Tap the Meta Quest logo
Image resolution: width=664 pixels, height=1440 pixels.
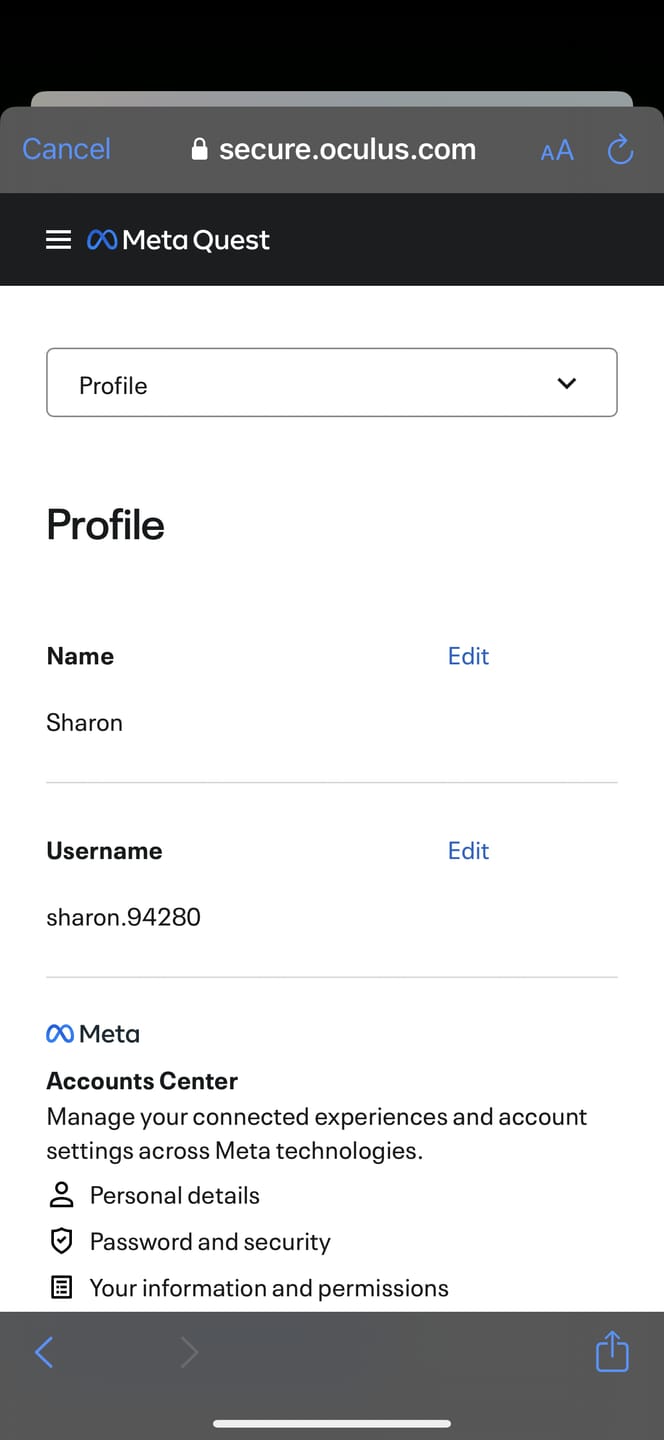point(179,240)
